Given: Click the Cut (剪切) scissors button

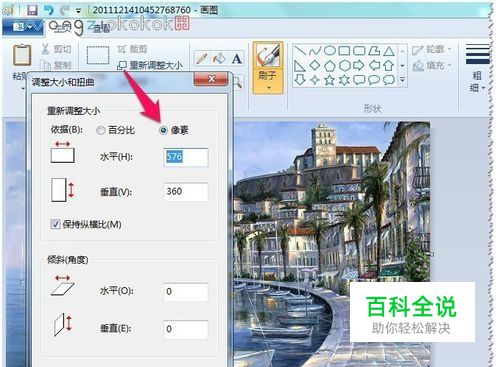Looking at the screenshot, I should 56,49.
